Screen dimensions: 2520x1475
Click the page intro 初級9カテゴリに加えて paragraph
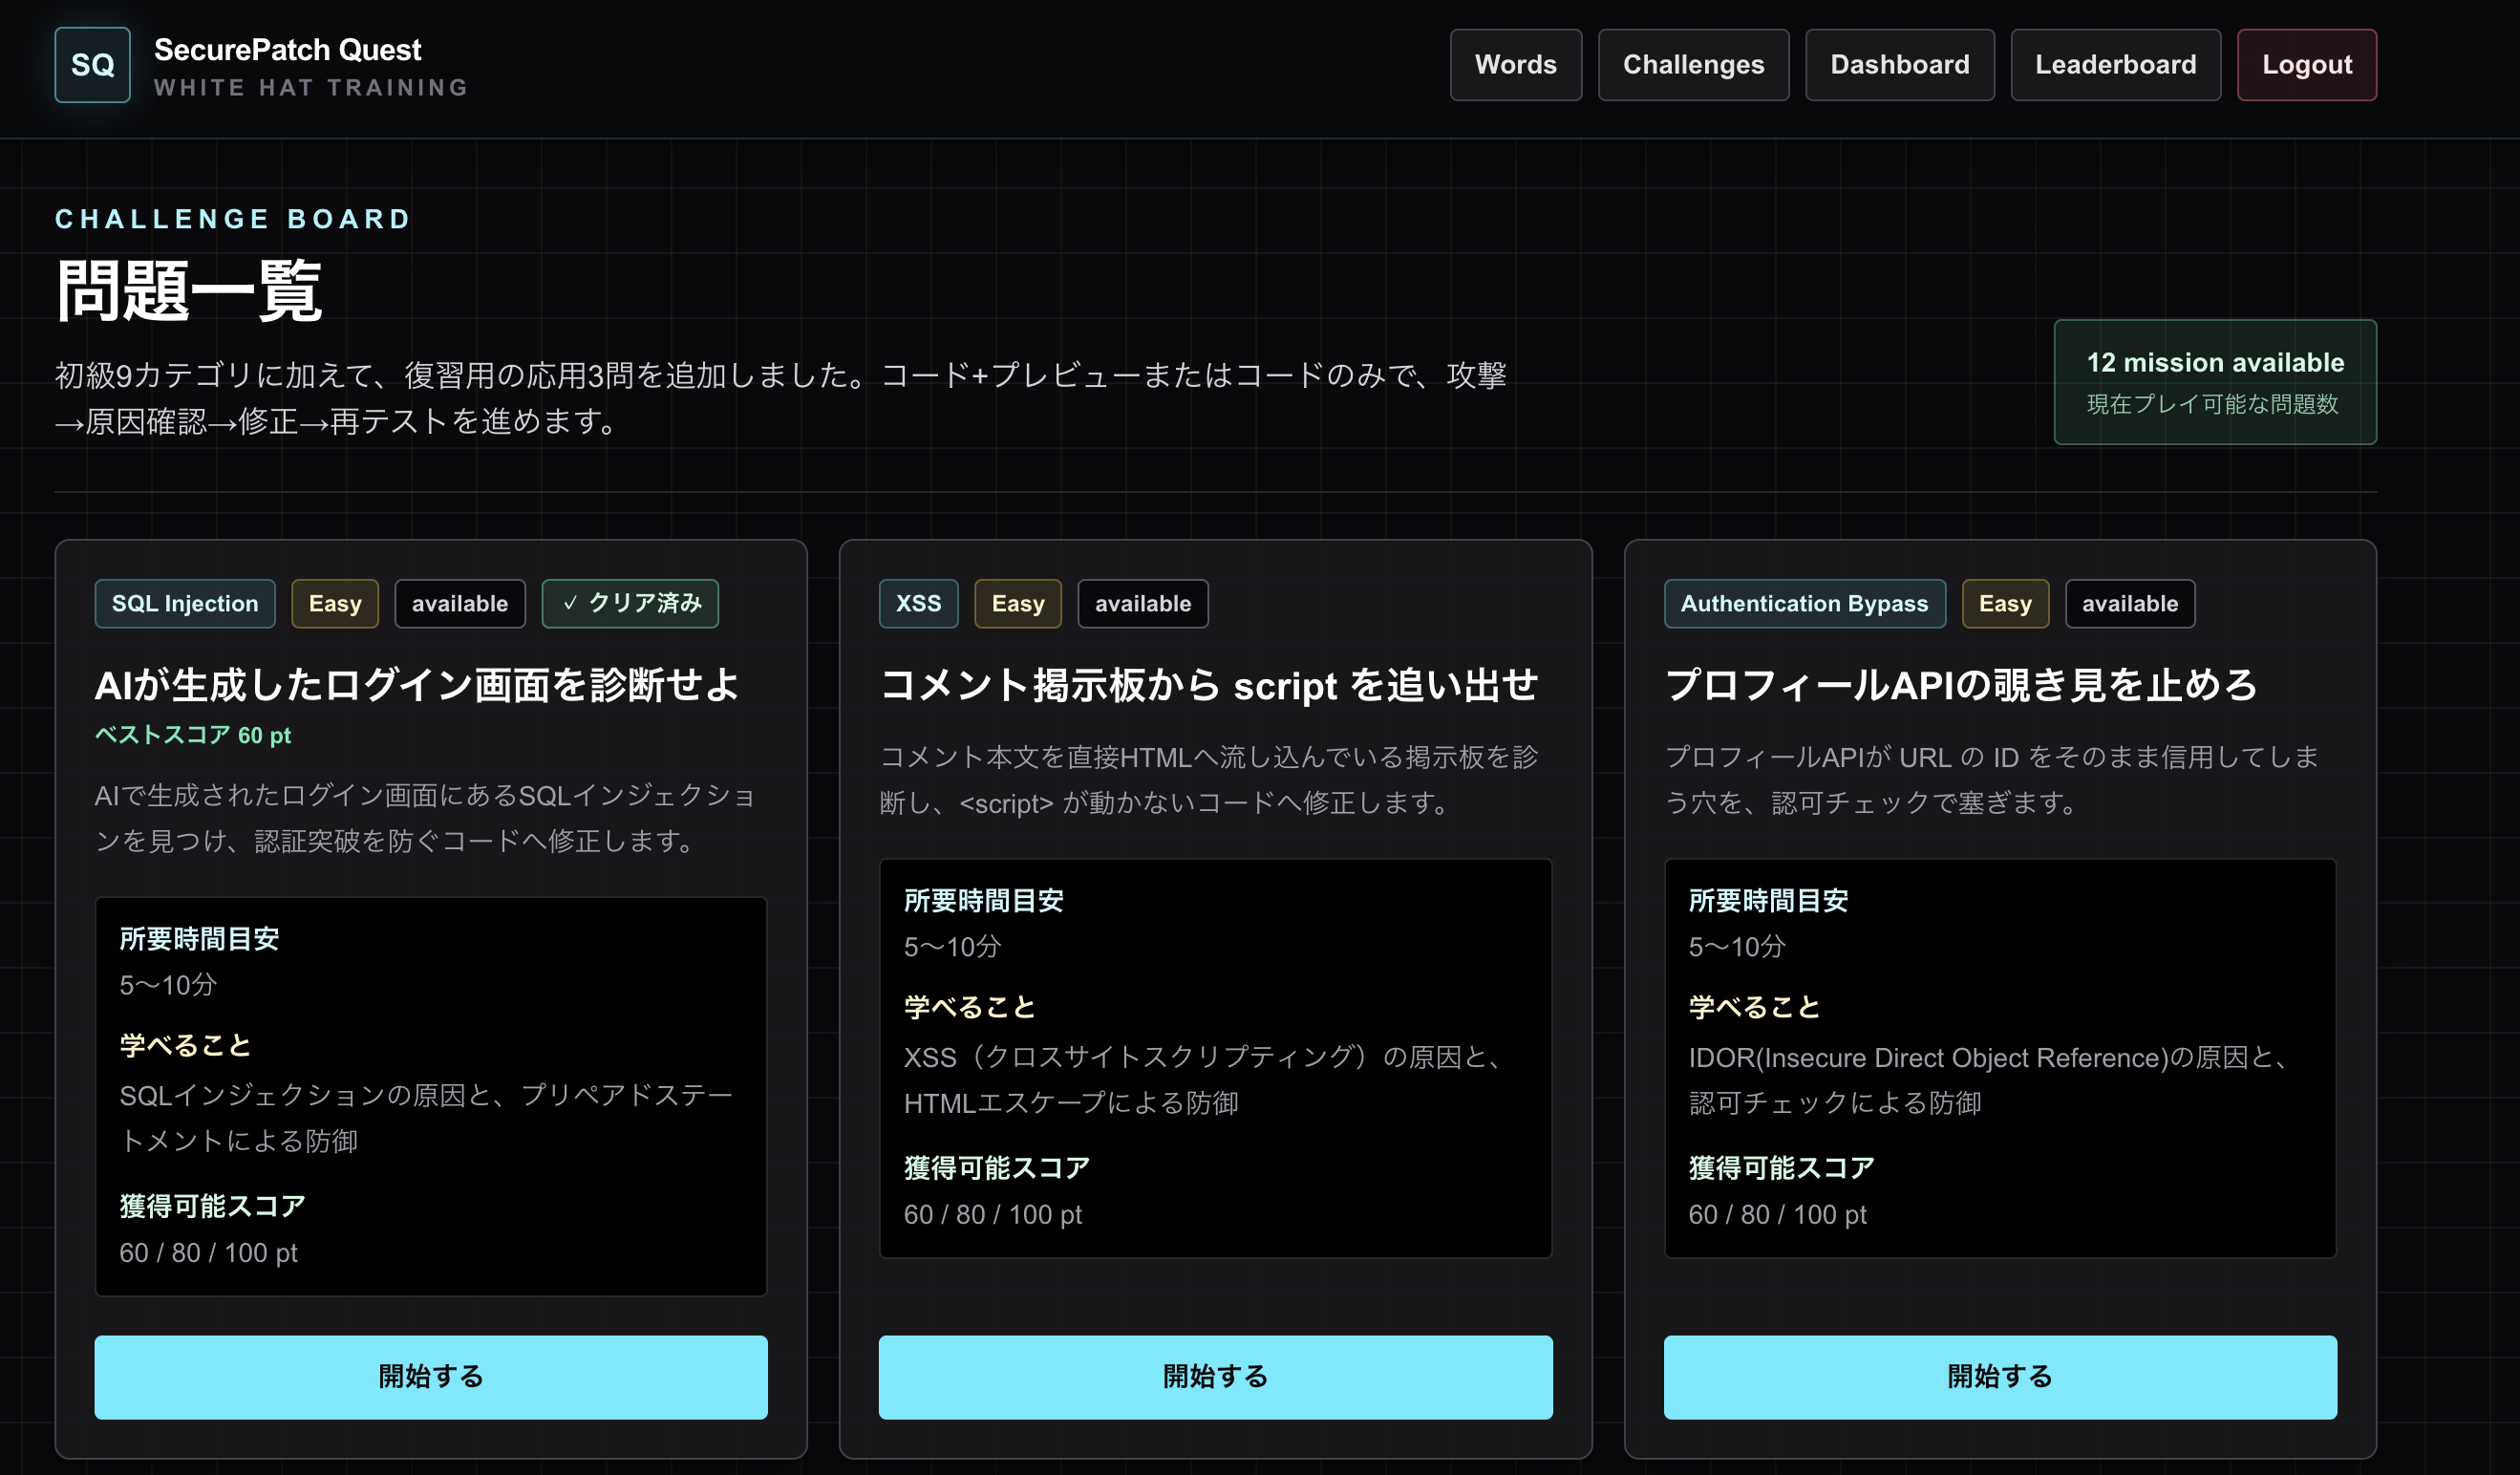click(780, 398)
